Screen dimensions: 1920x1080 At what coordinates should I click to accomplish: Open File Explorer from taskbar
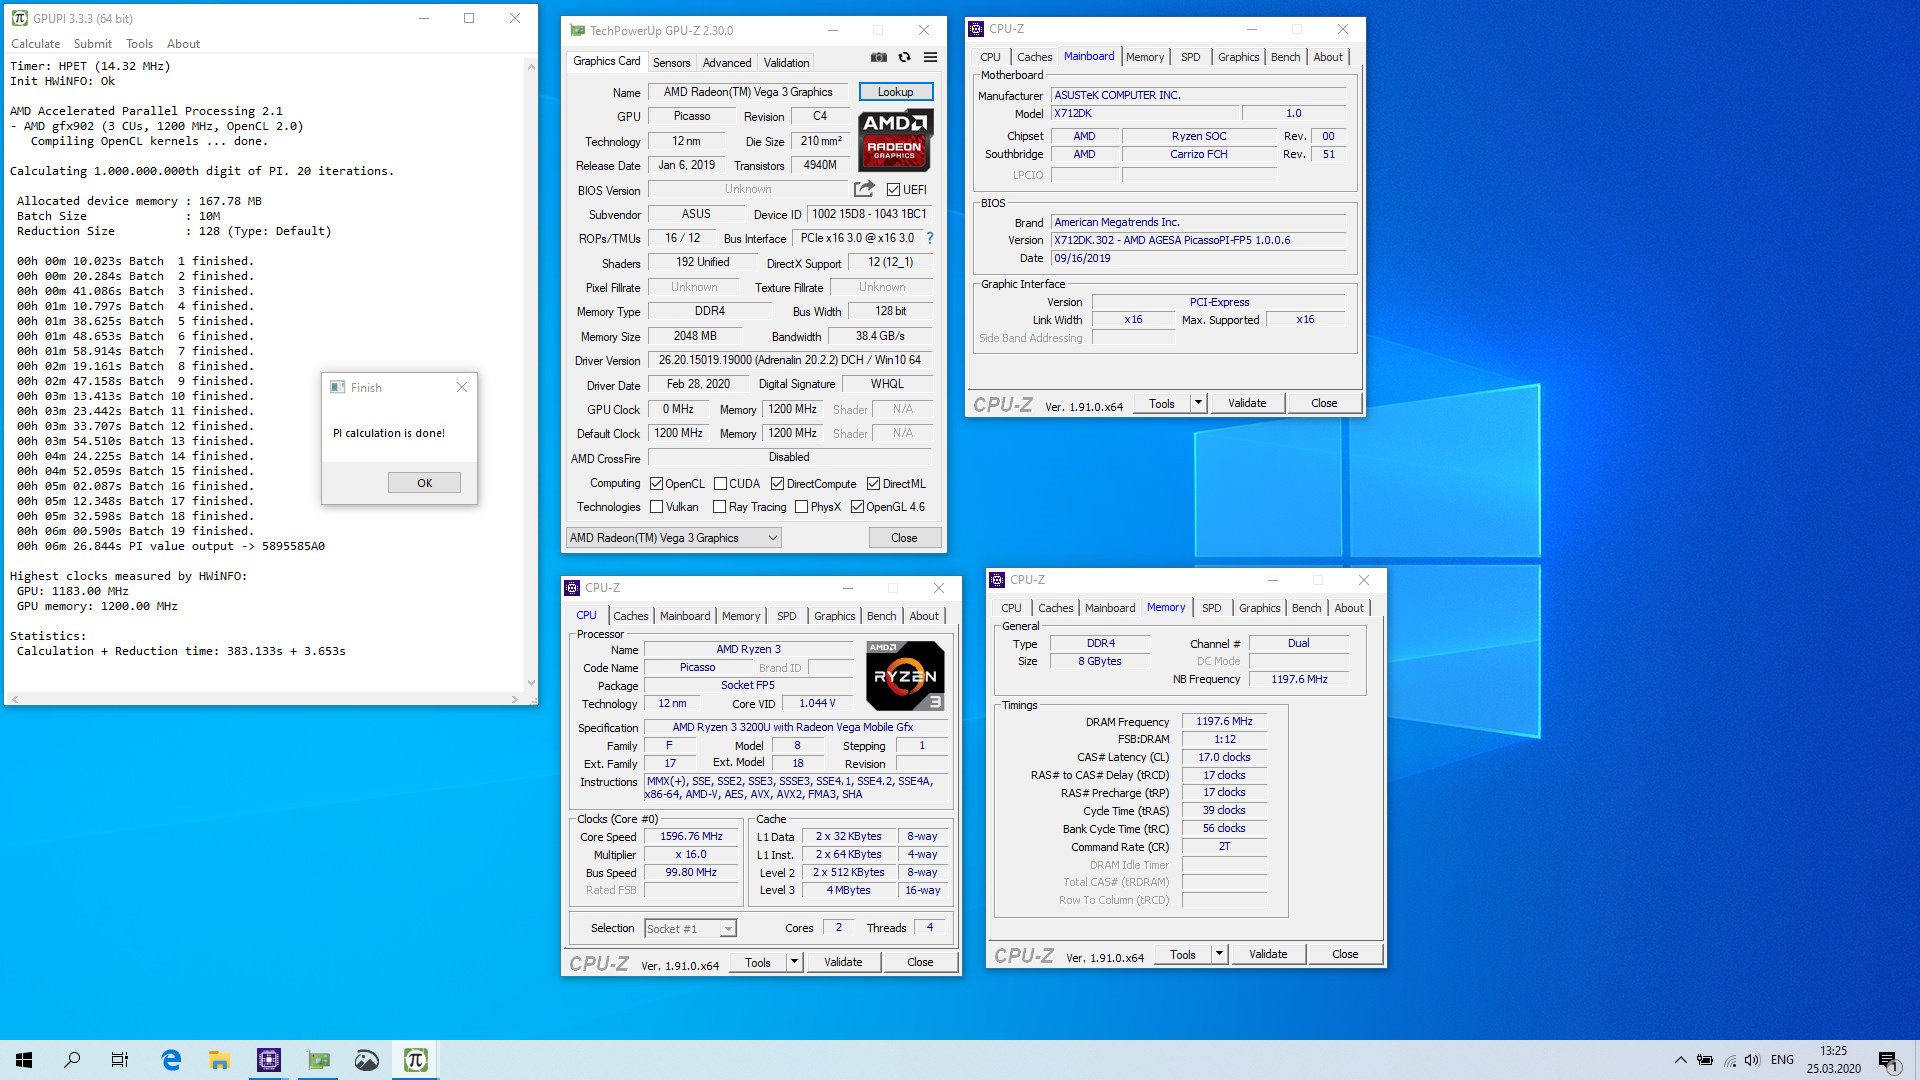219,1060
